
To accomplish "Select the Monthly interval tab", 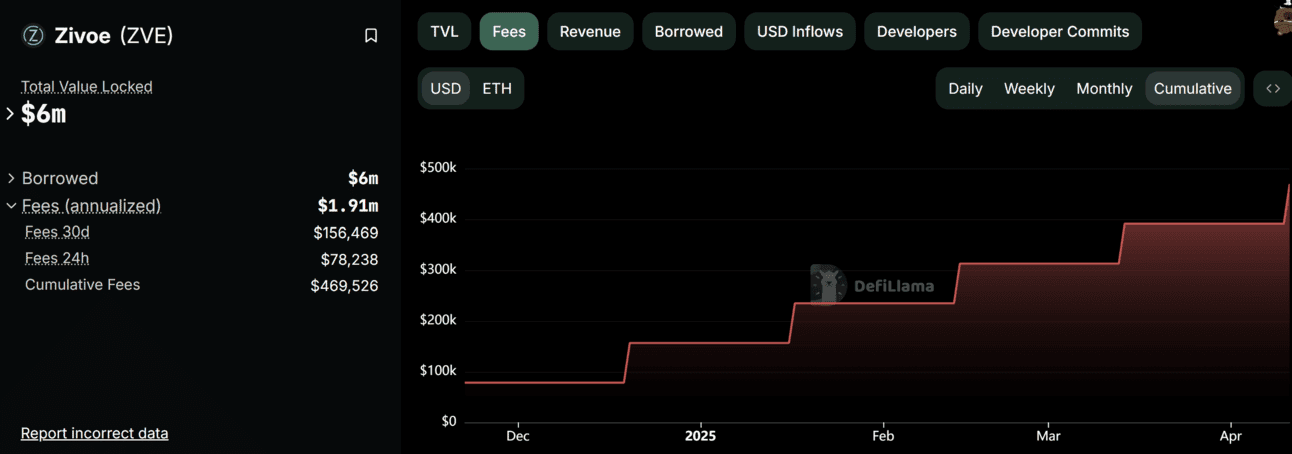I will [x=1104, y=88].
